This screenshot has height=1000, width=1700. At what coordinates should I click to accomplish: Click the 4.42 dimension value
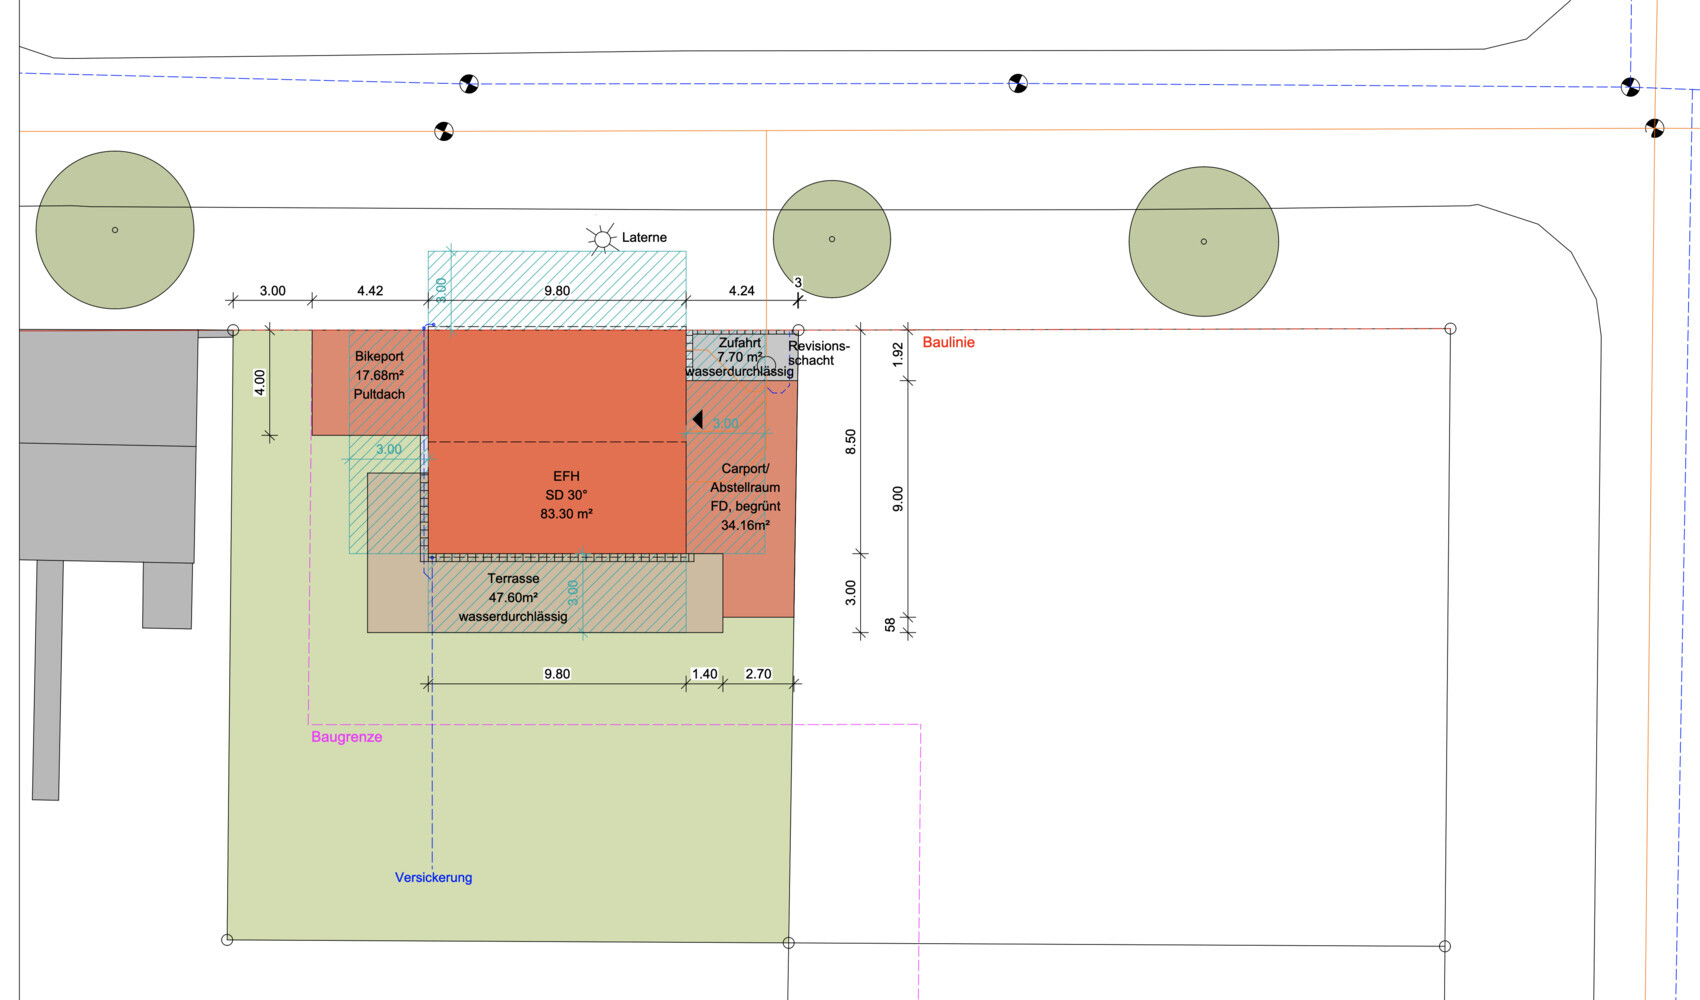point(370,291)
